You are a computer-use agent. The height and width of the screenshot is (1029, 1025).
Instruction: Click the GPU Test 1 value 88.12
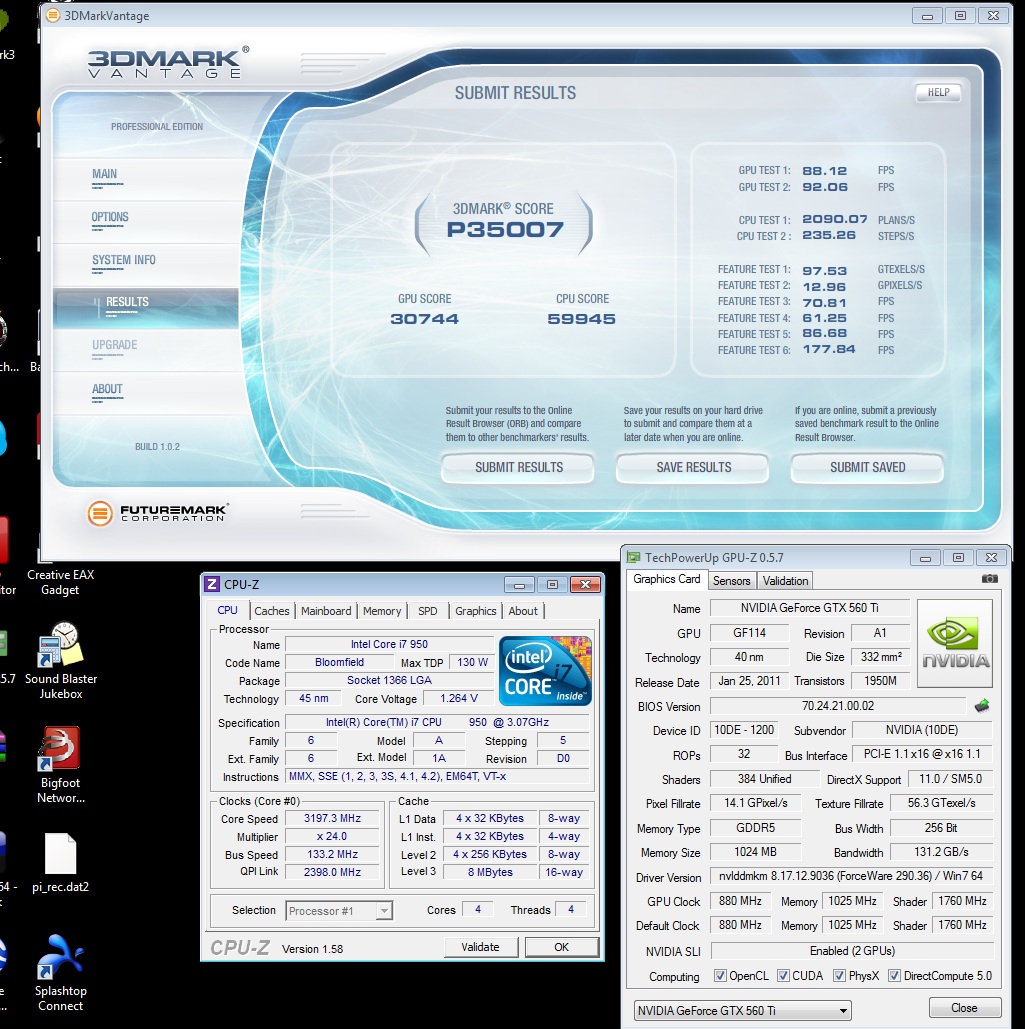tap(825, 171)
